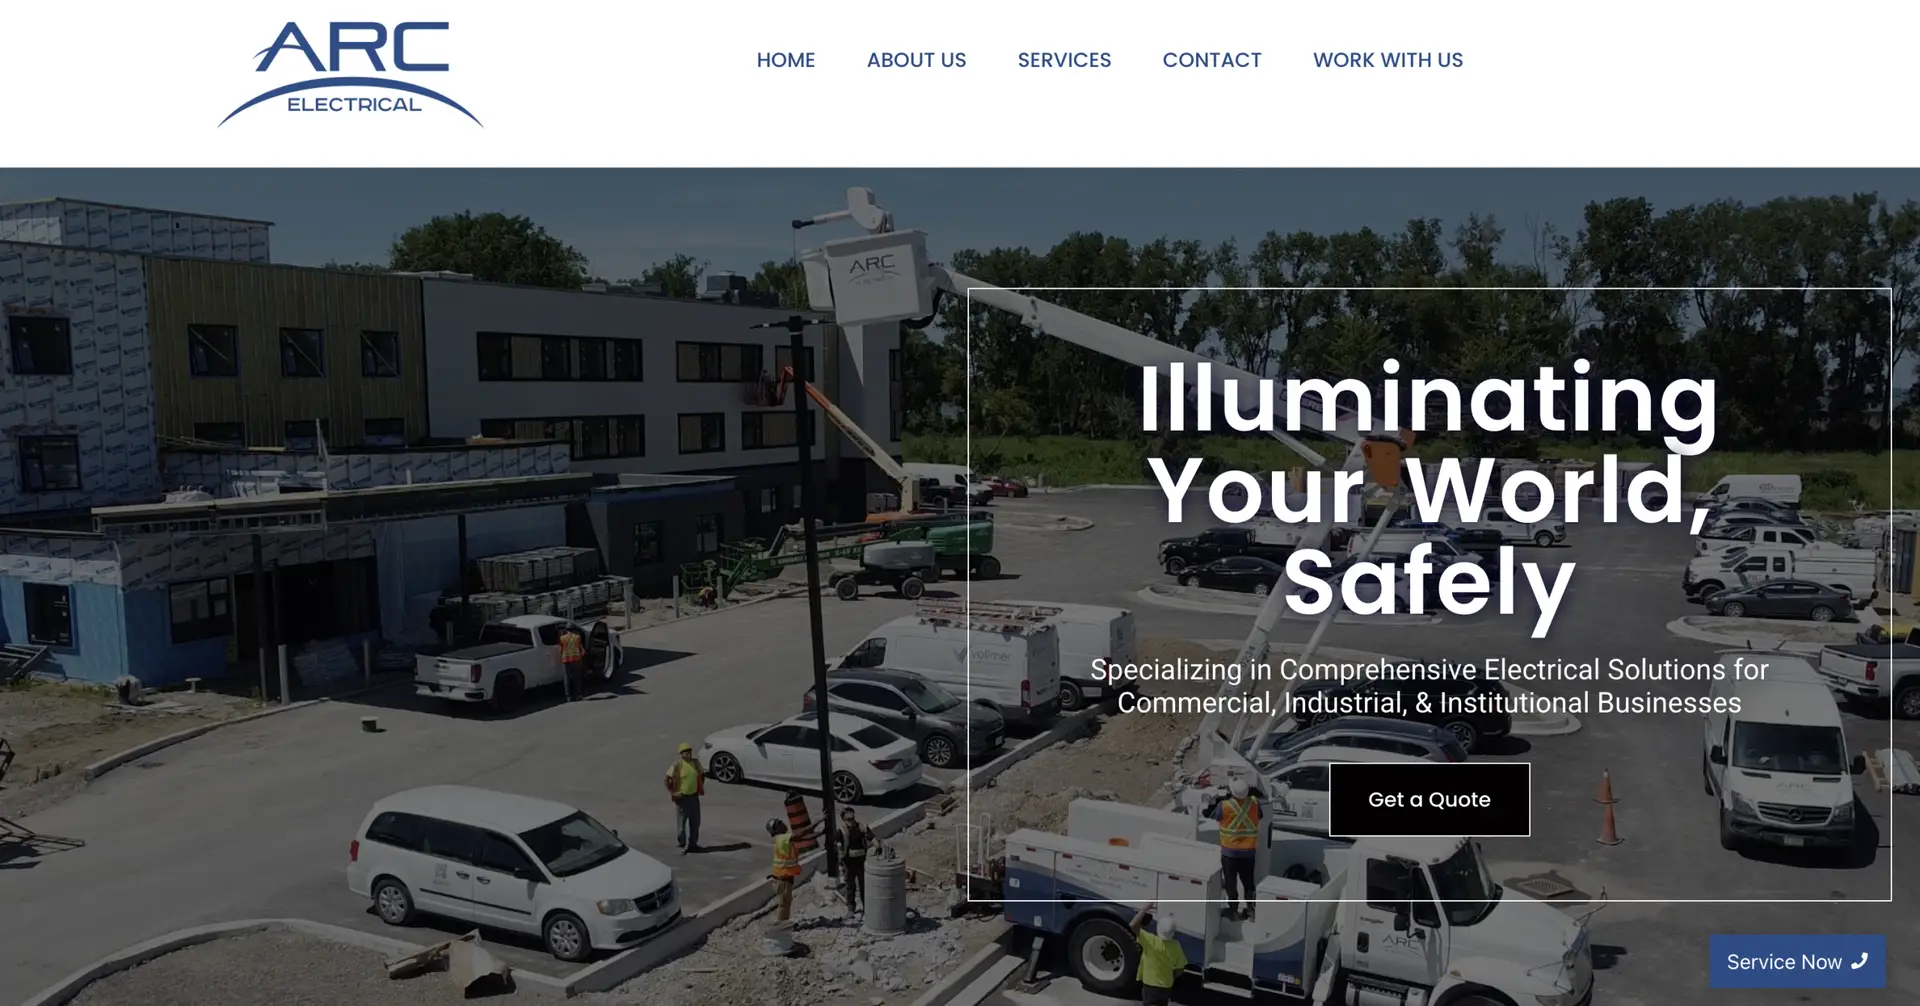Click the Get a Quote button
The width and height of the screenshot is (1920, 1006).
pyautogui.click(x=1429, y=799)
